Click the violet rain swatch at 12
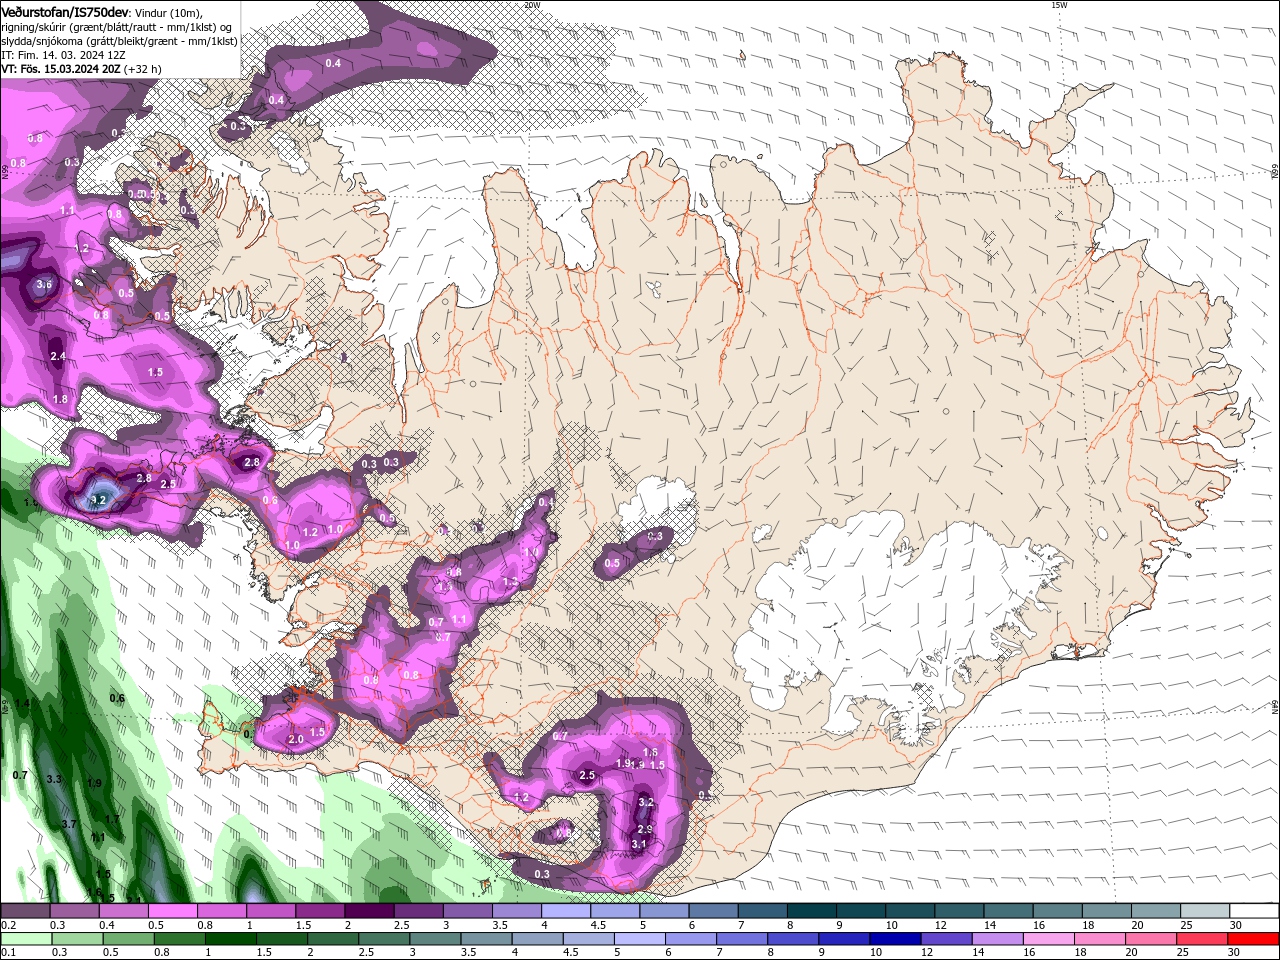 [945, 939]
